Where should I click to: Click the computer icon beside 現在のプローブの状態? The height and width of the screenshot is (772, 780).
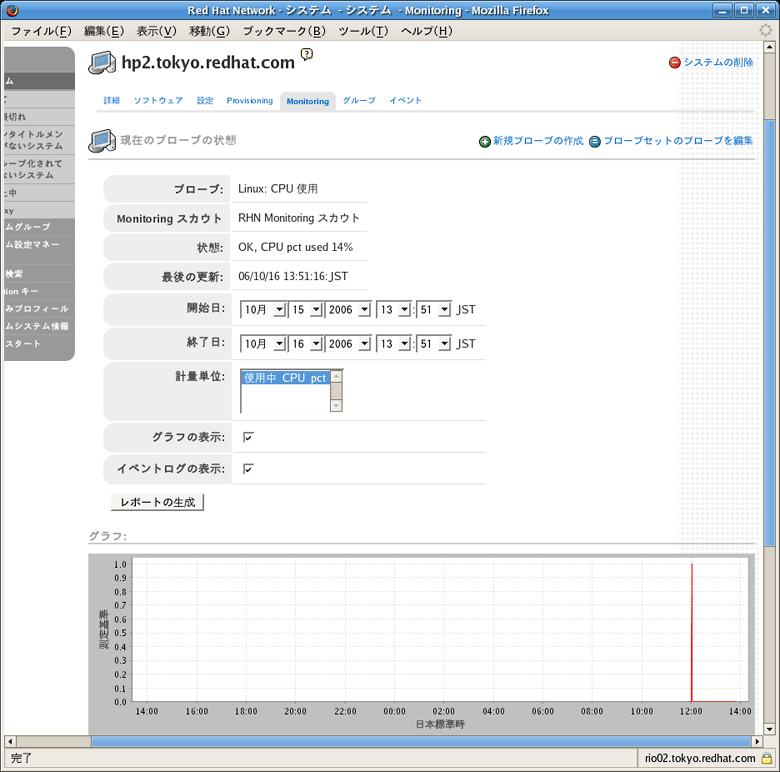(x=102, y=141)
